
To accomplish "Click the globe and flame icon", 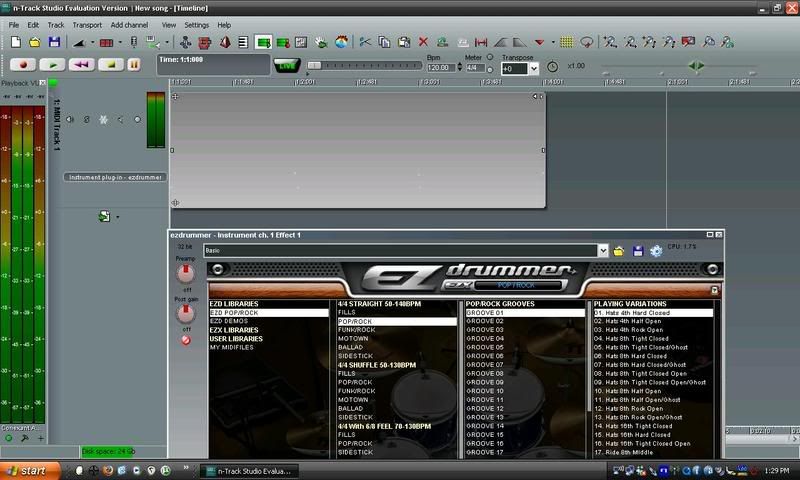I will [x=341, y=42].
